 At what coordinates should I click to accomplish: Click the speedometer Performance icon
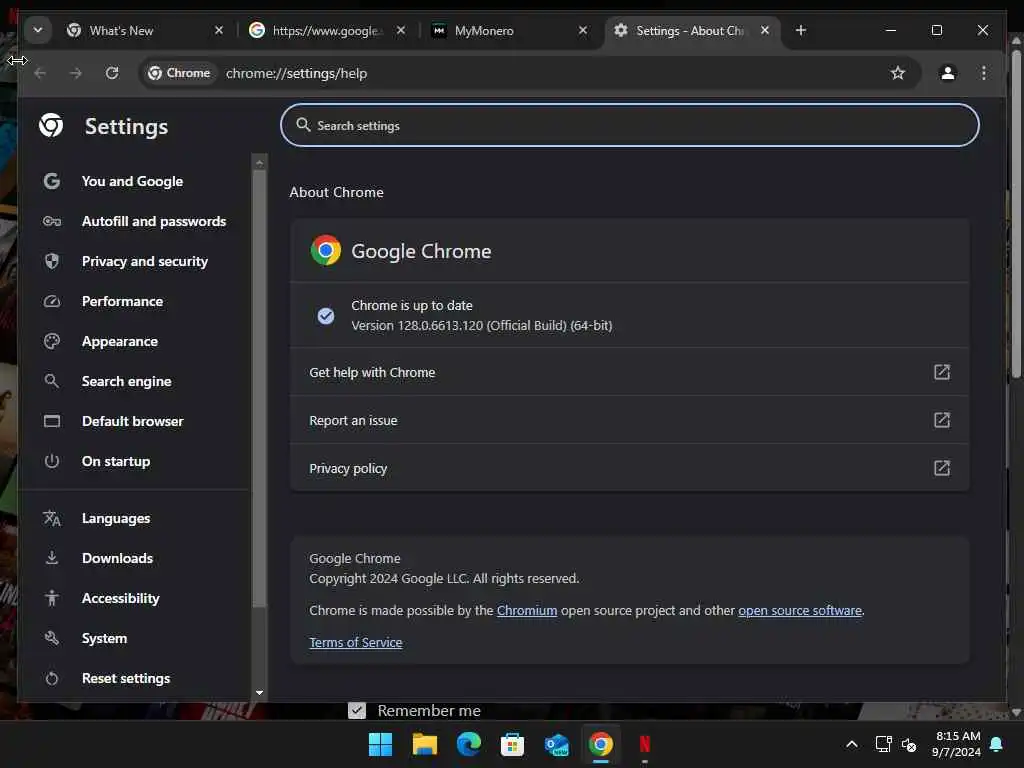52,302
